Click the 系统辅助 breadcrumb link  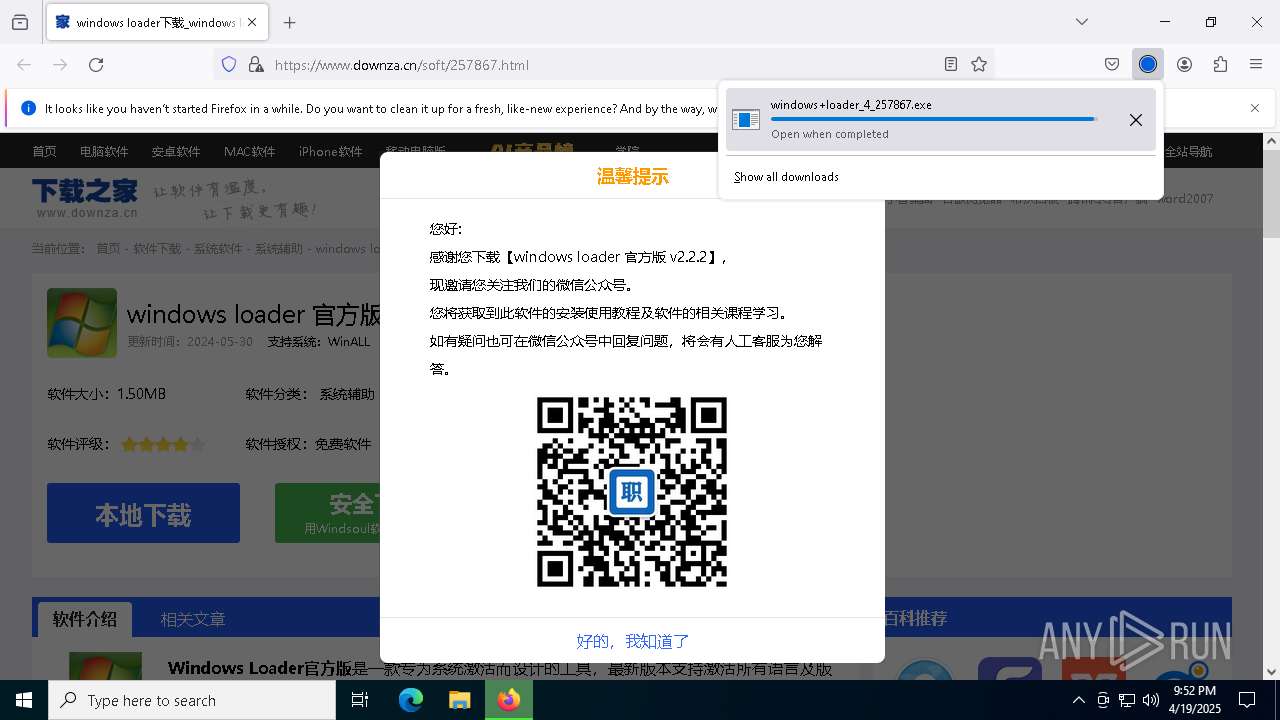tap(278, 248)
